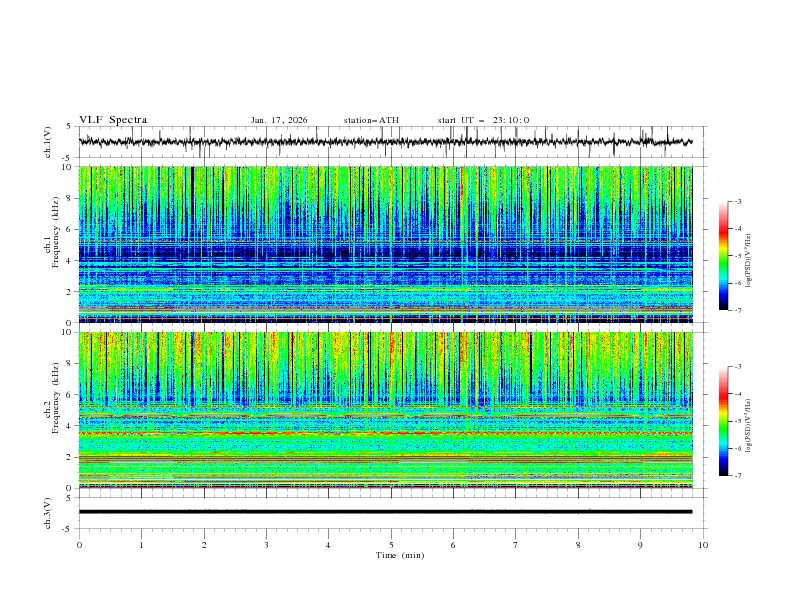Click the "-3" tick on ch.1 colorbar

[738, 201]
